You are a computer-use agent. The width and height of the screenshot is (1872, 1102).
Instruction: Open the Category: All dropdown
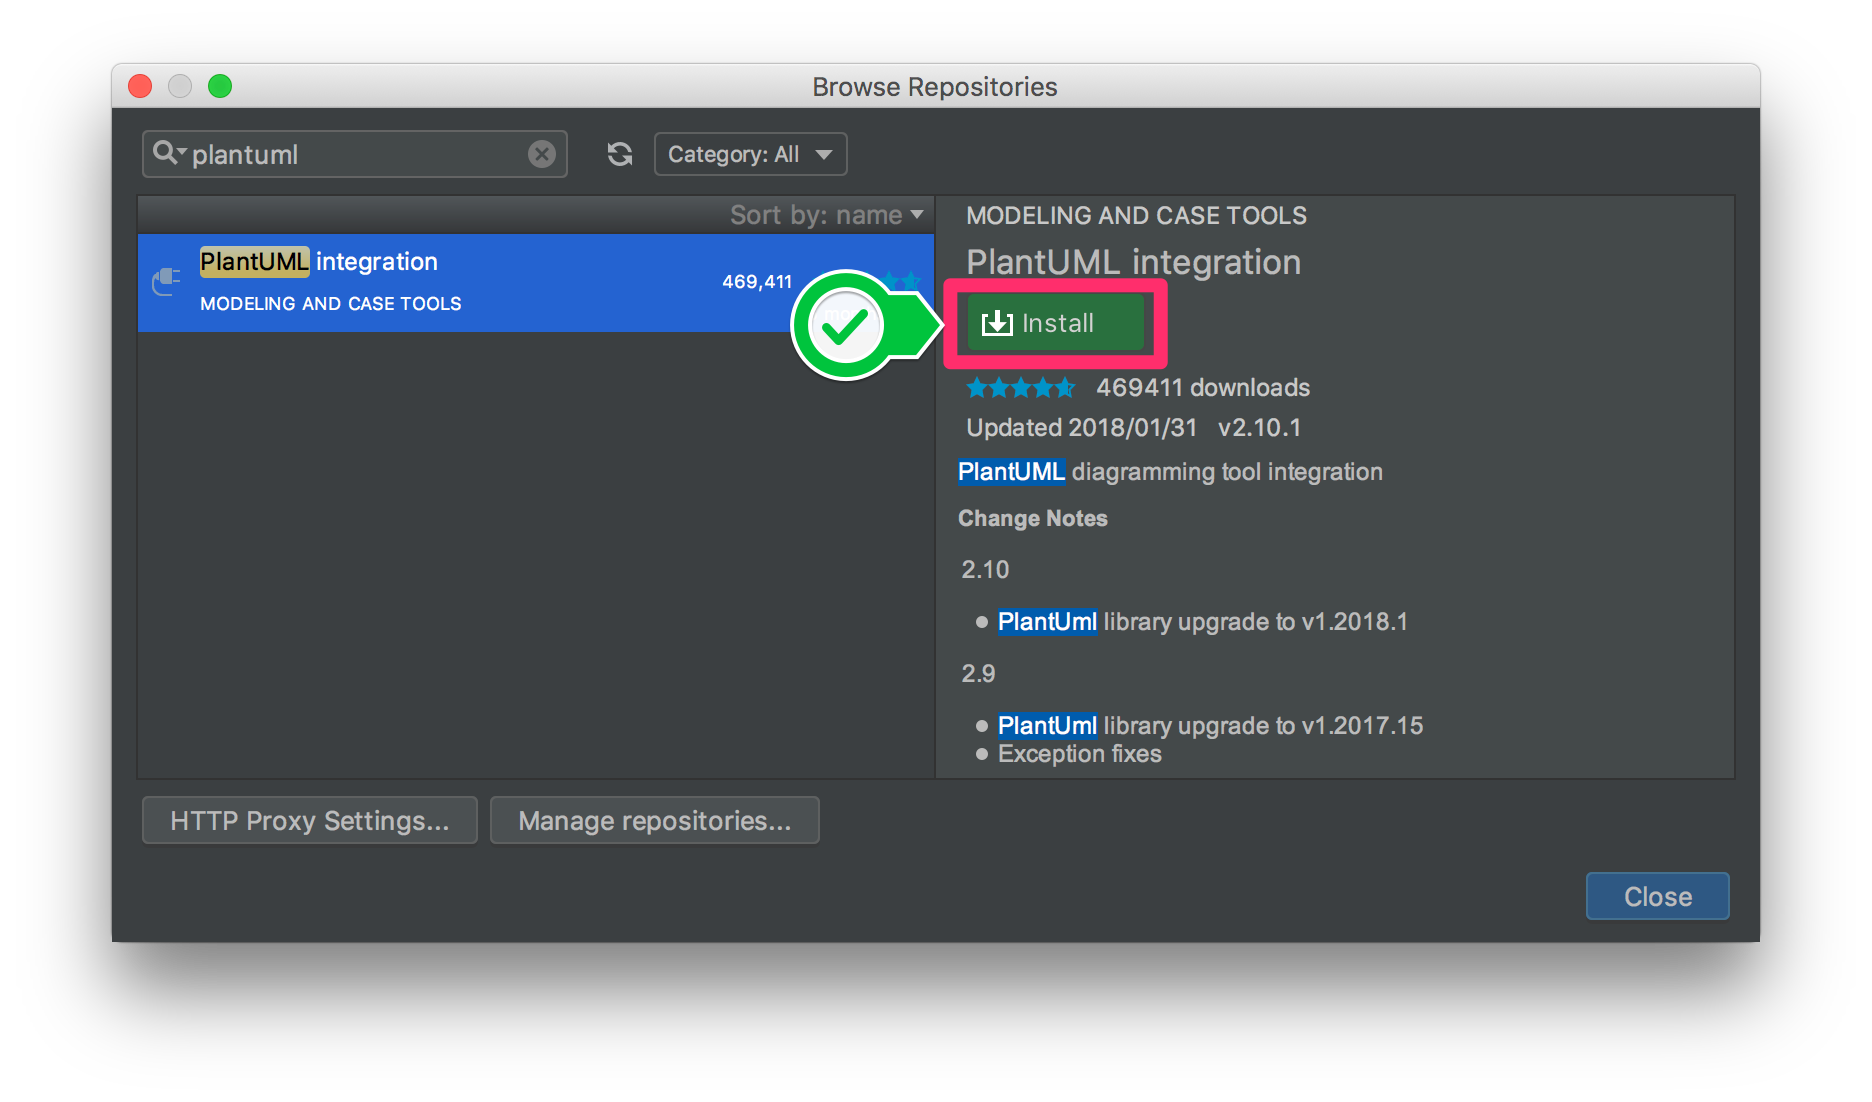pyautogui.click(x=750, y=154)
